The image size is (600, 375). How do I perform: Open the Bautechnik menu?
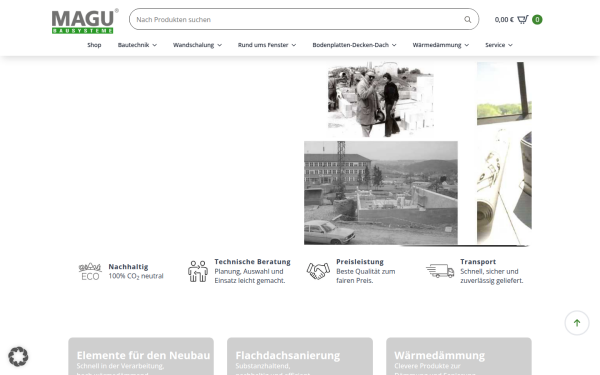click(x=133, y=45)
